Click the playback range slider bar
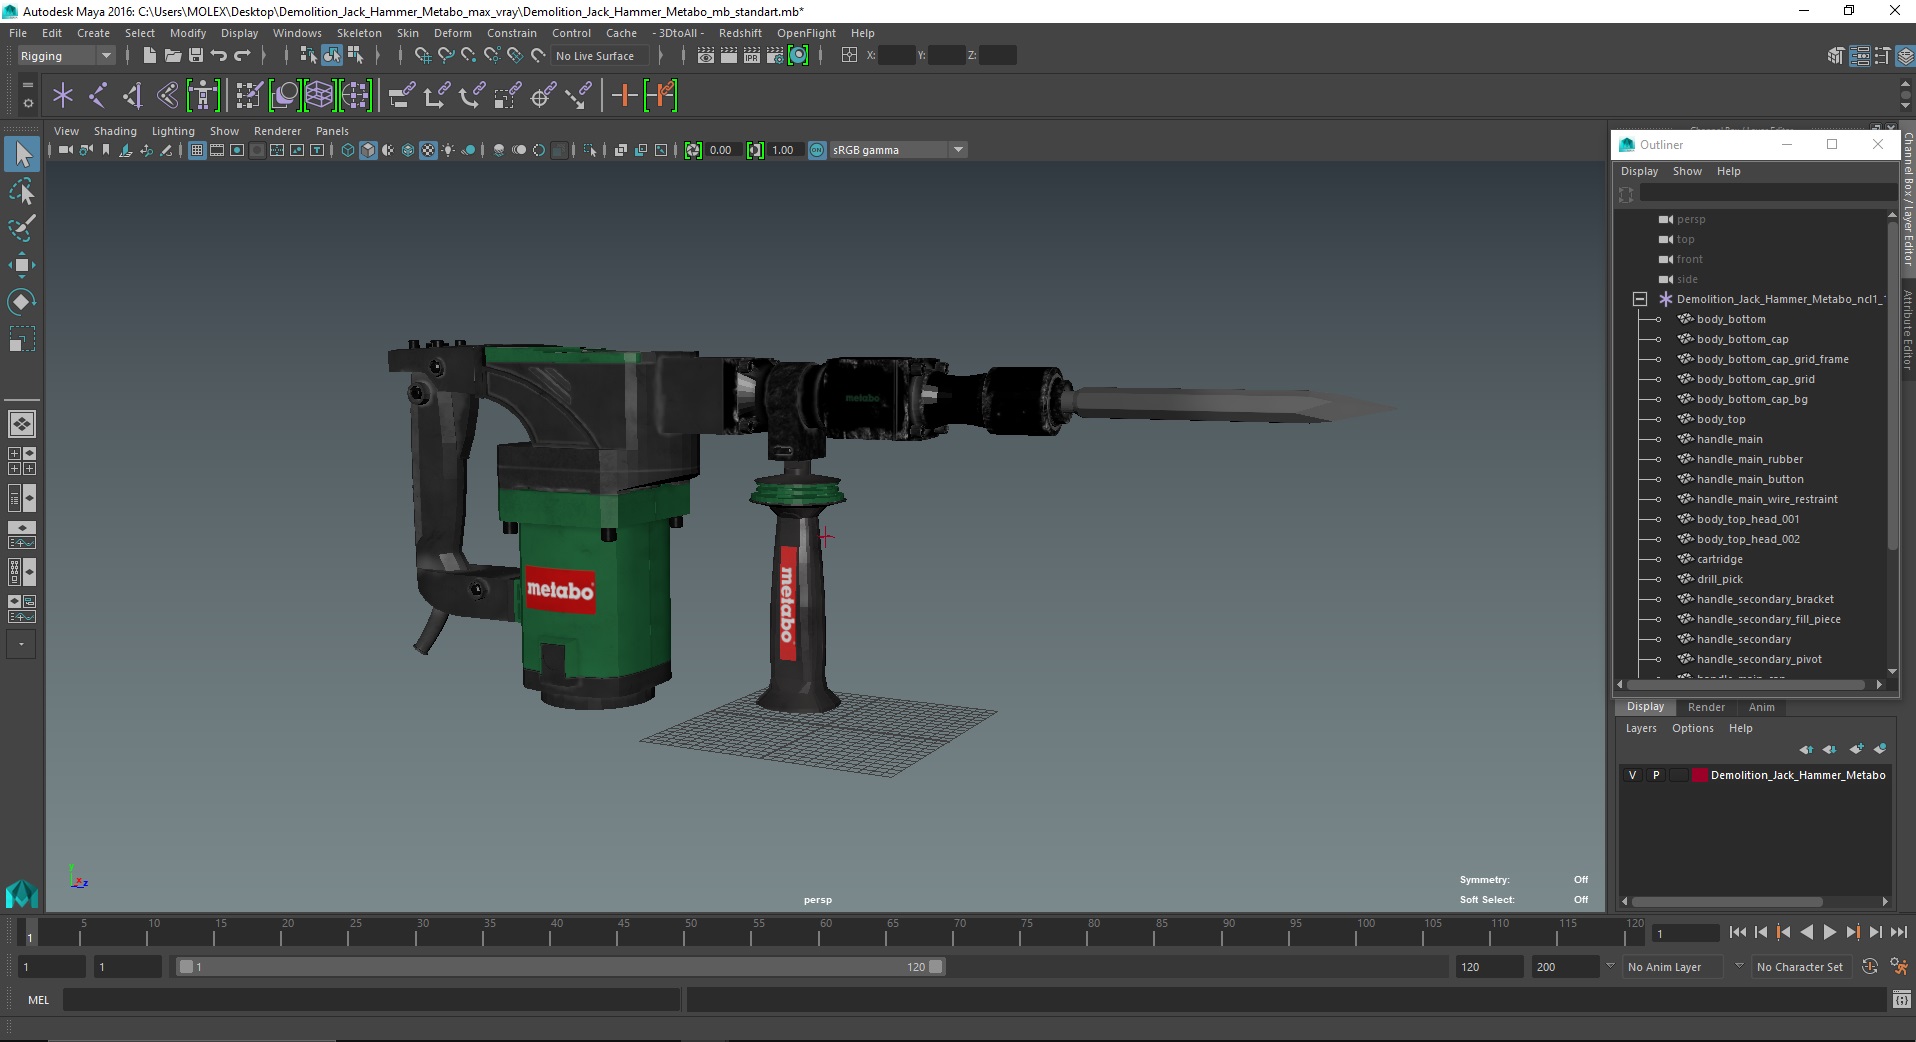Viewport: 1916px width, 1042px height. point(560,967)
